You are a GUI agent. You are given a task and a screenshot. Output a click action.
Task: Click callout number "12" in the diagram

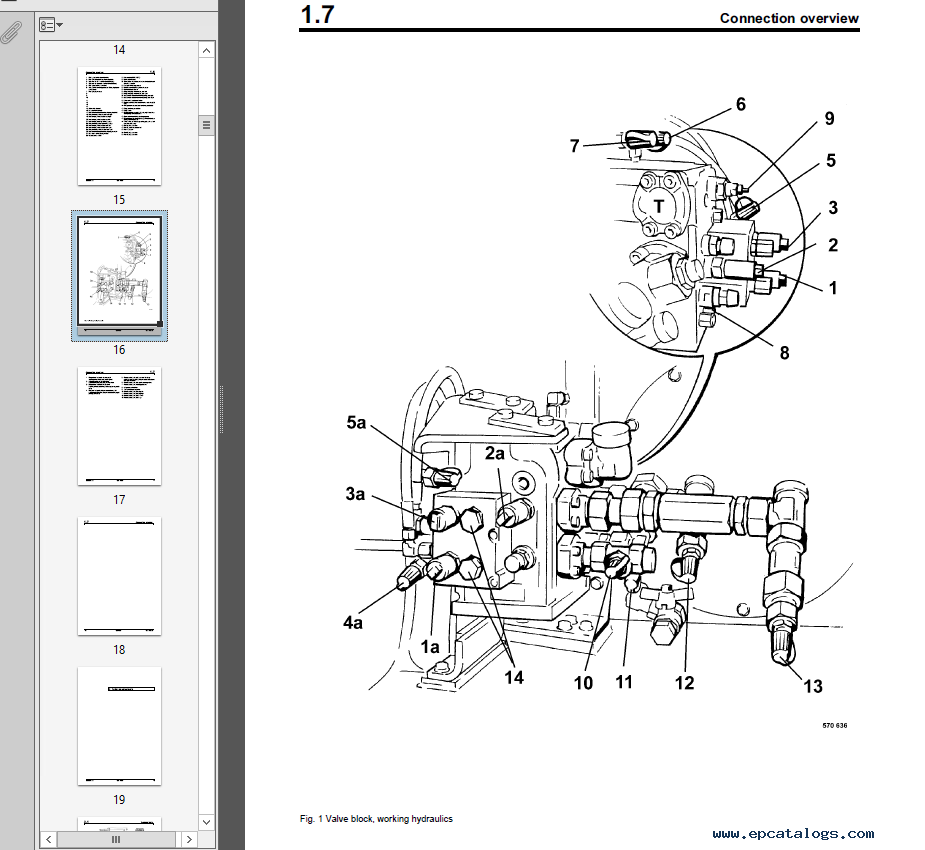[x=685, y=683]
